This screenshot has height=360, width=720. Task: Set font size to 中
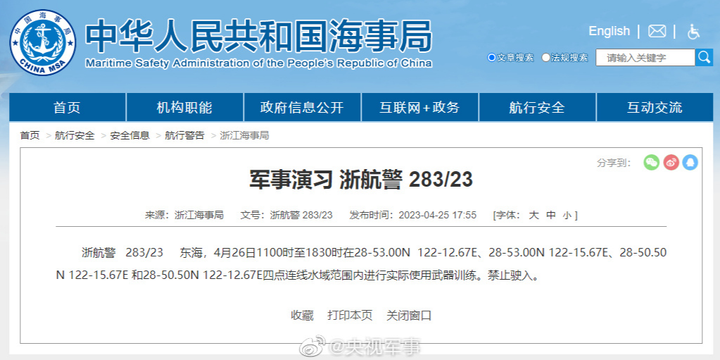pos(551,215)
